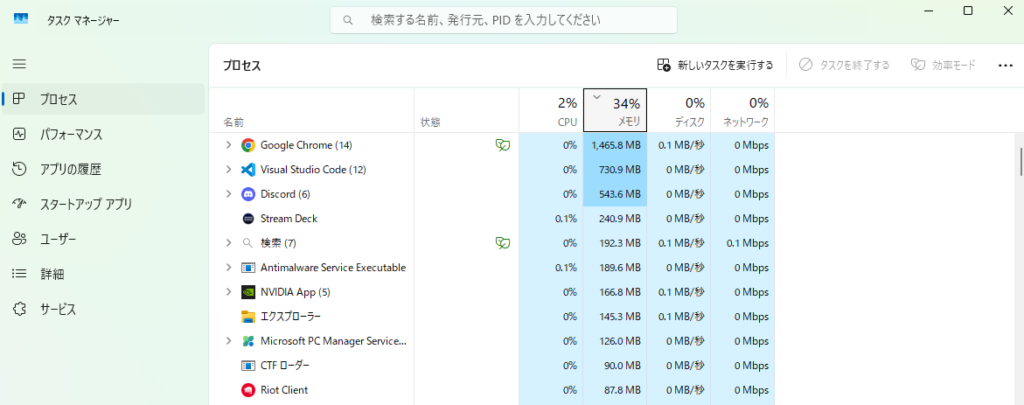Go to the サービス page

(x=58, y=309)
